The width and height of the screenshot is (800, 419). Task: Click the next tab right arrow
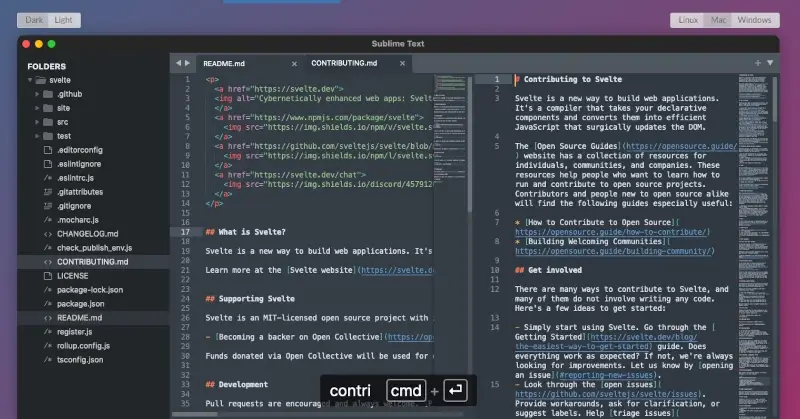click(x=187, y=62)
